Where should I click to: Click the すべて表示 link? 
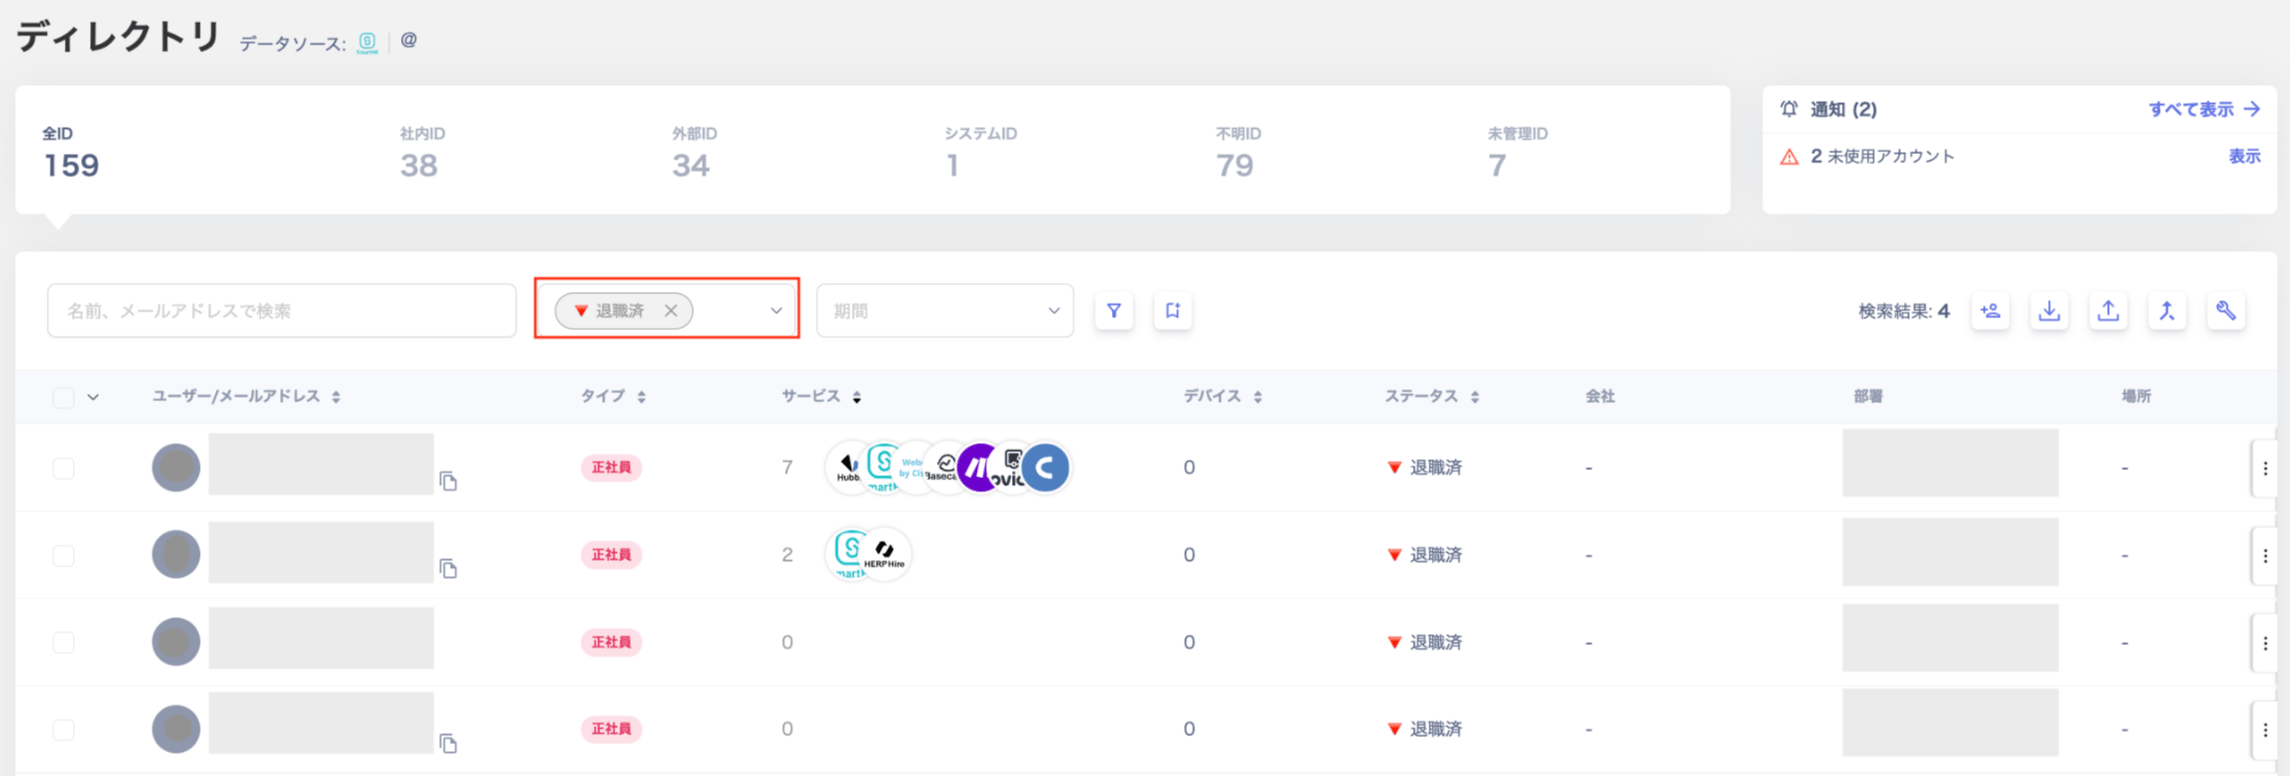[2204, 109]
